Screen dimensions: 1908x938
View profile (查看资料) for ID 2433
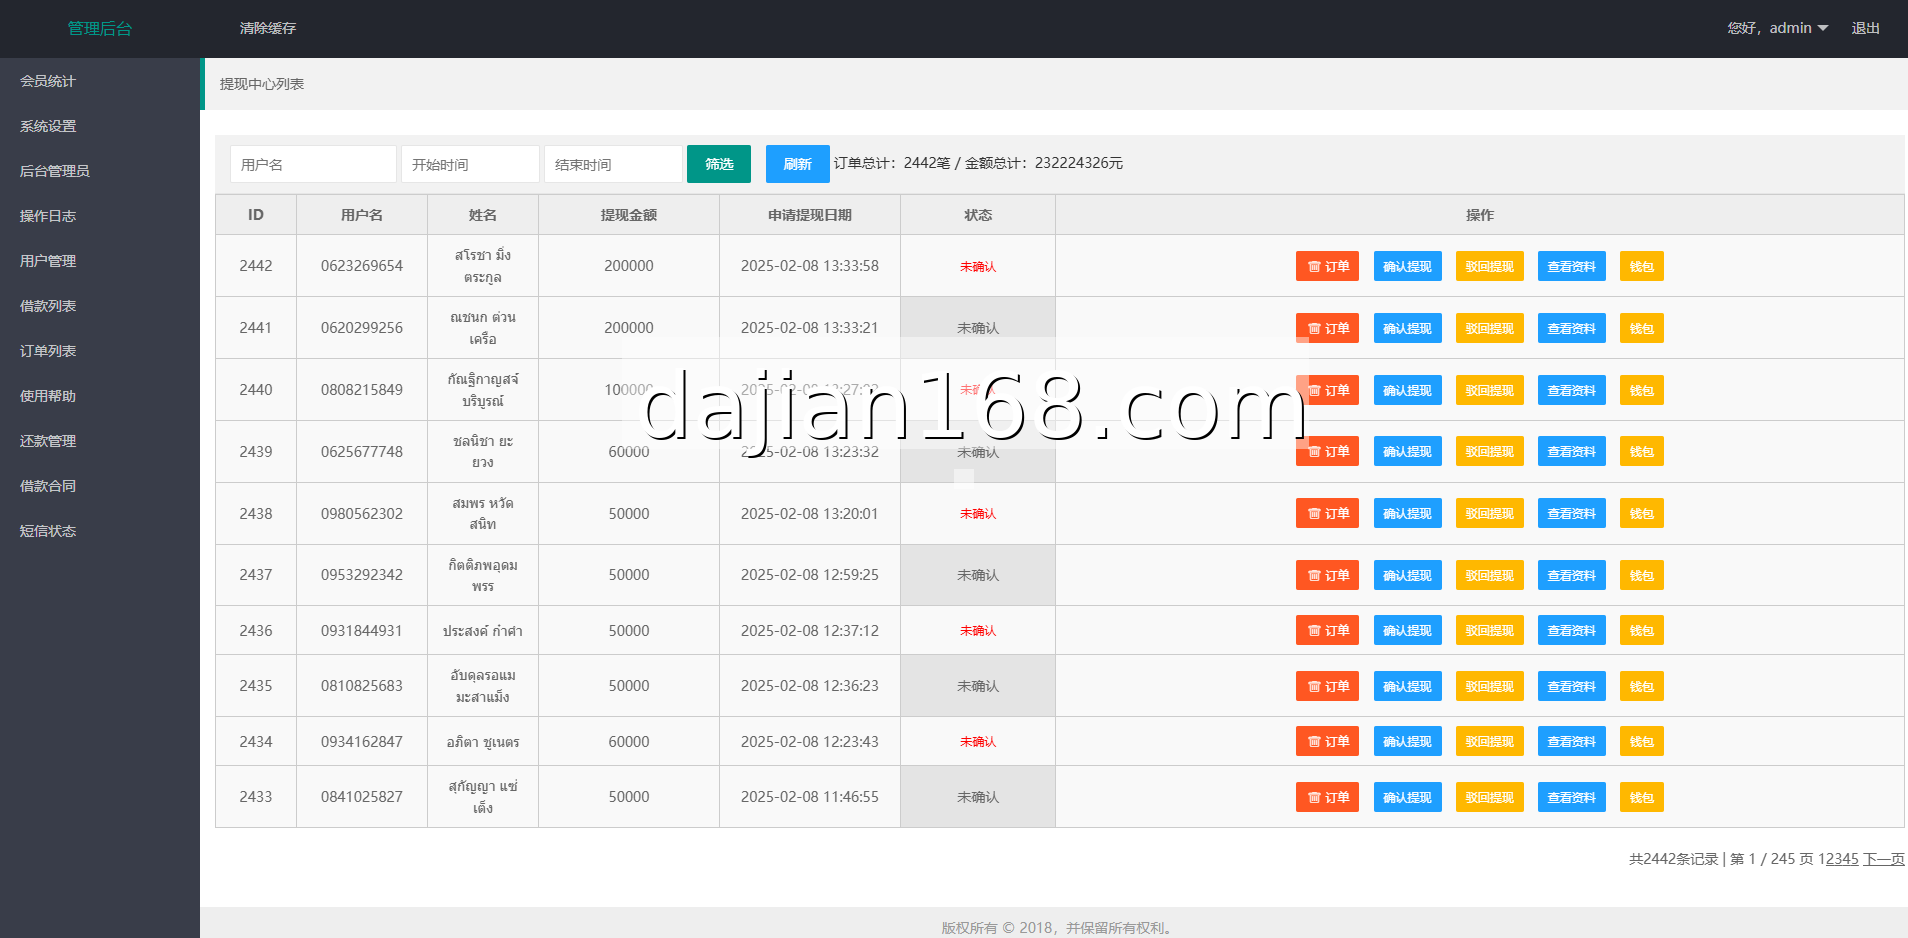click(x=1571, y=797)
